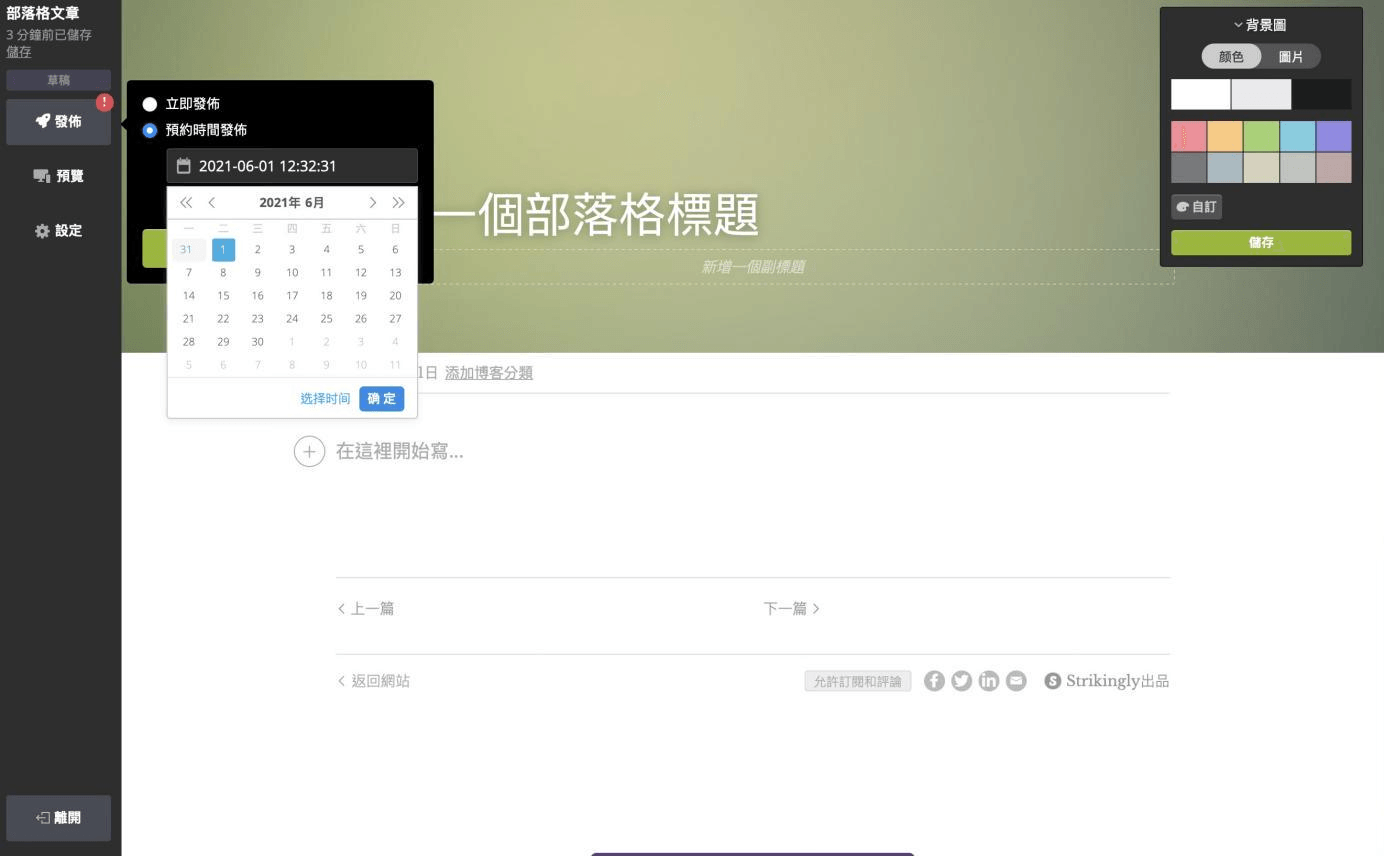This screenshot has height=856, width=1384.
Task: Click the Twitter share icon
Action: point(961,681)
